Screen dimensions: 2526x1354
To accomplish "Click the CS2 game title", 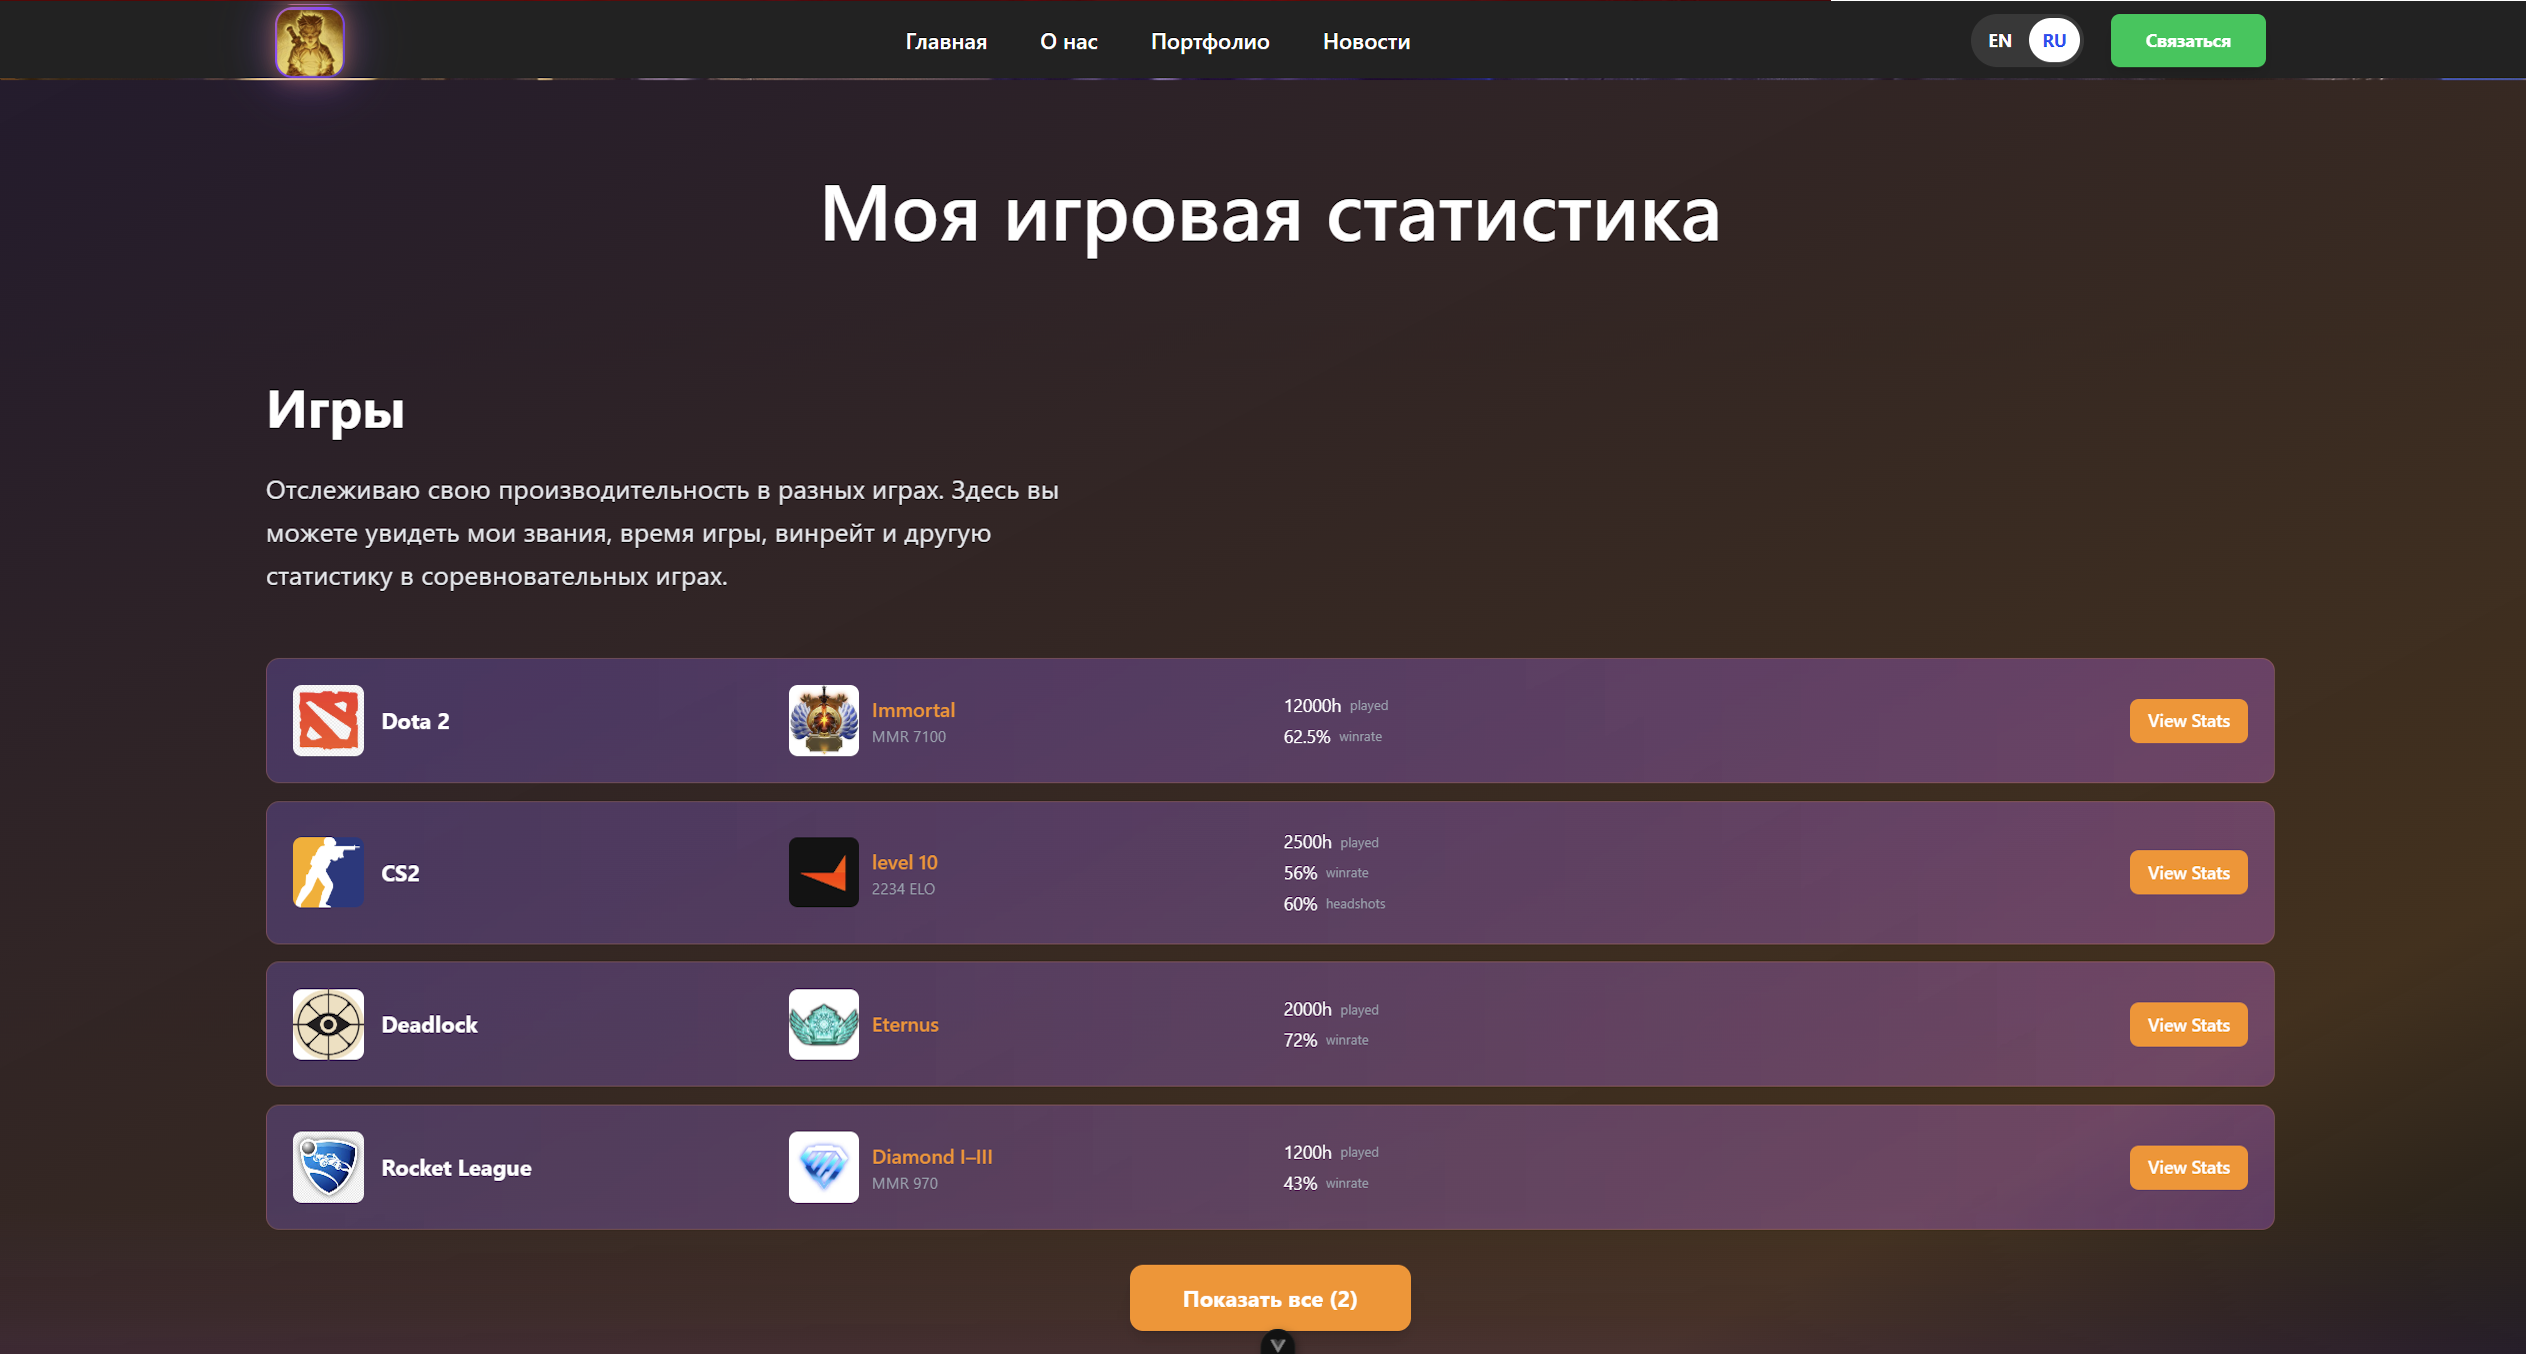I will 400,873.
